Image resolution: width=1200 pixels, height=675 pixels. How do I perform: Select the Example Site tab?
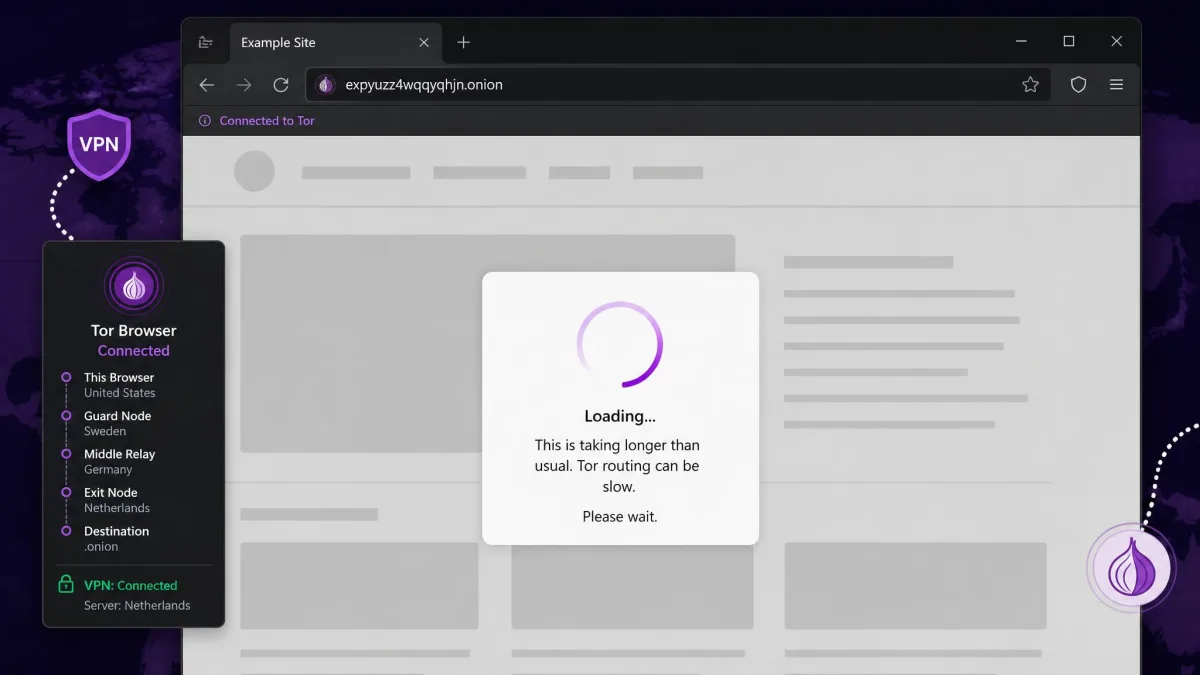pyautogui.click(x=334, y=43)
